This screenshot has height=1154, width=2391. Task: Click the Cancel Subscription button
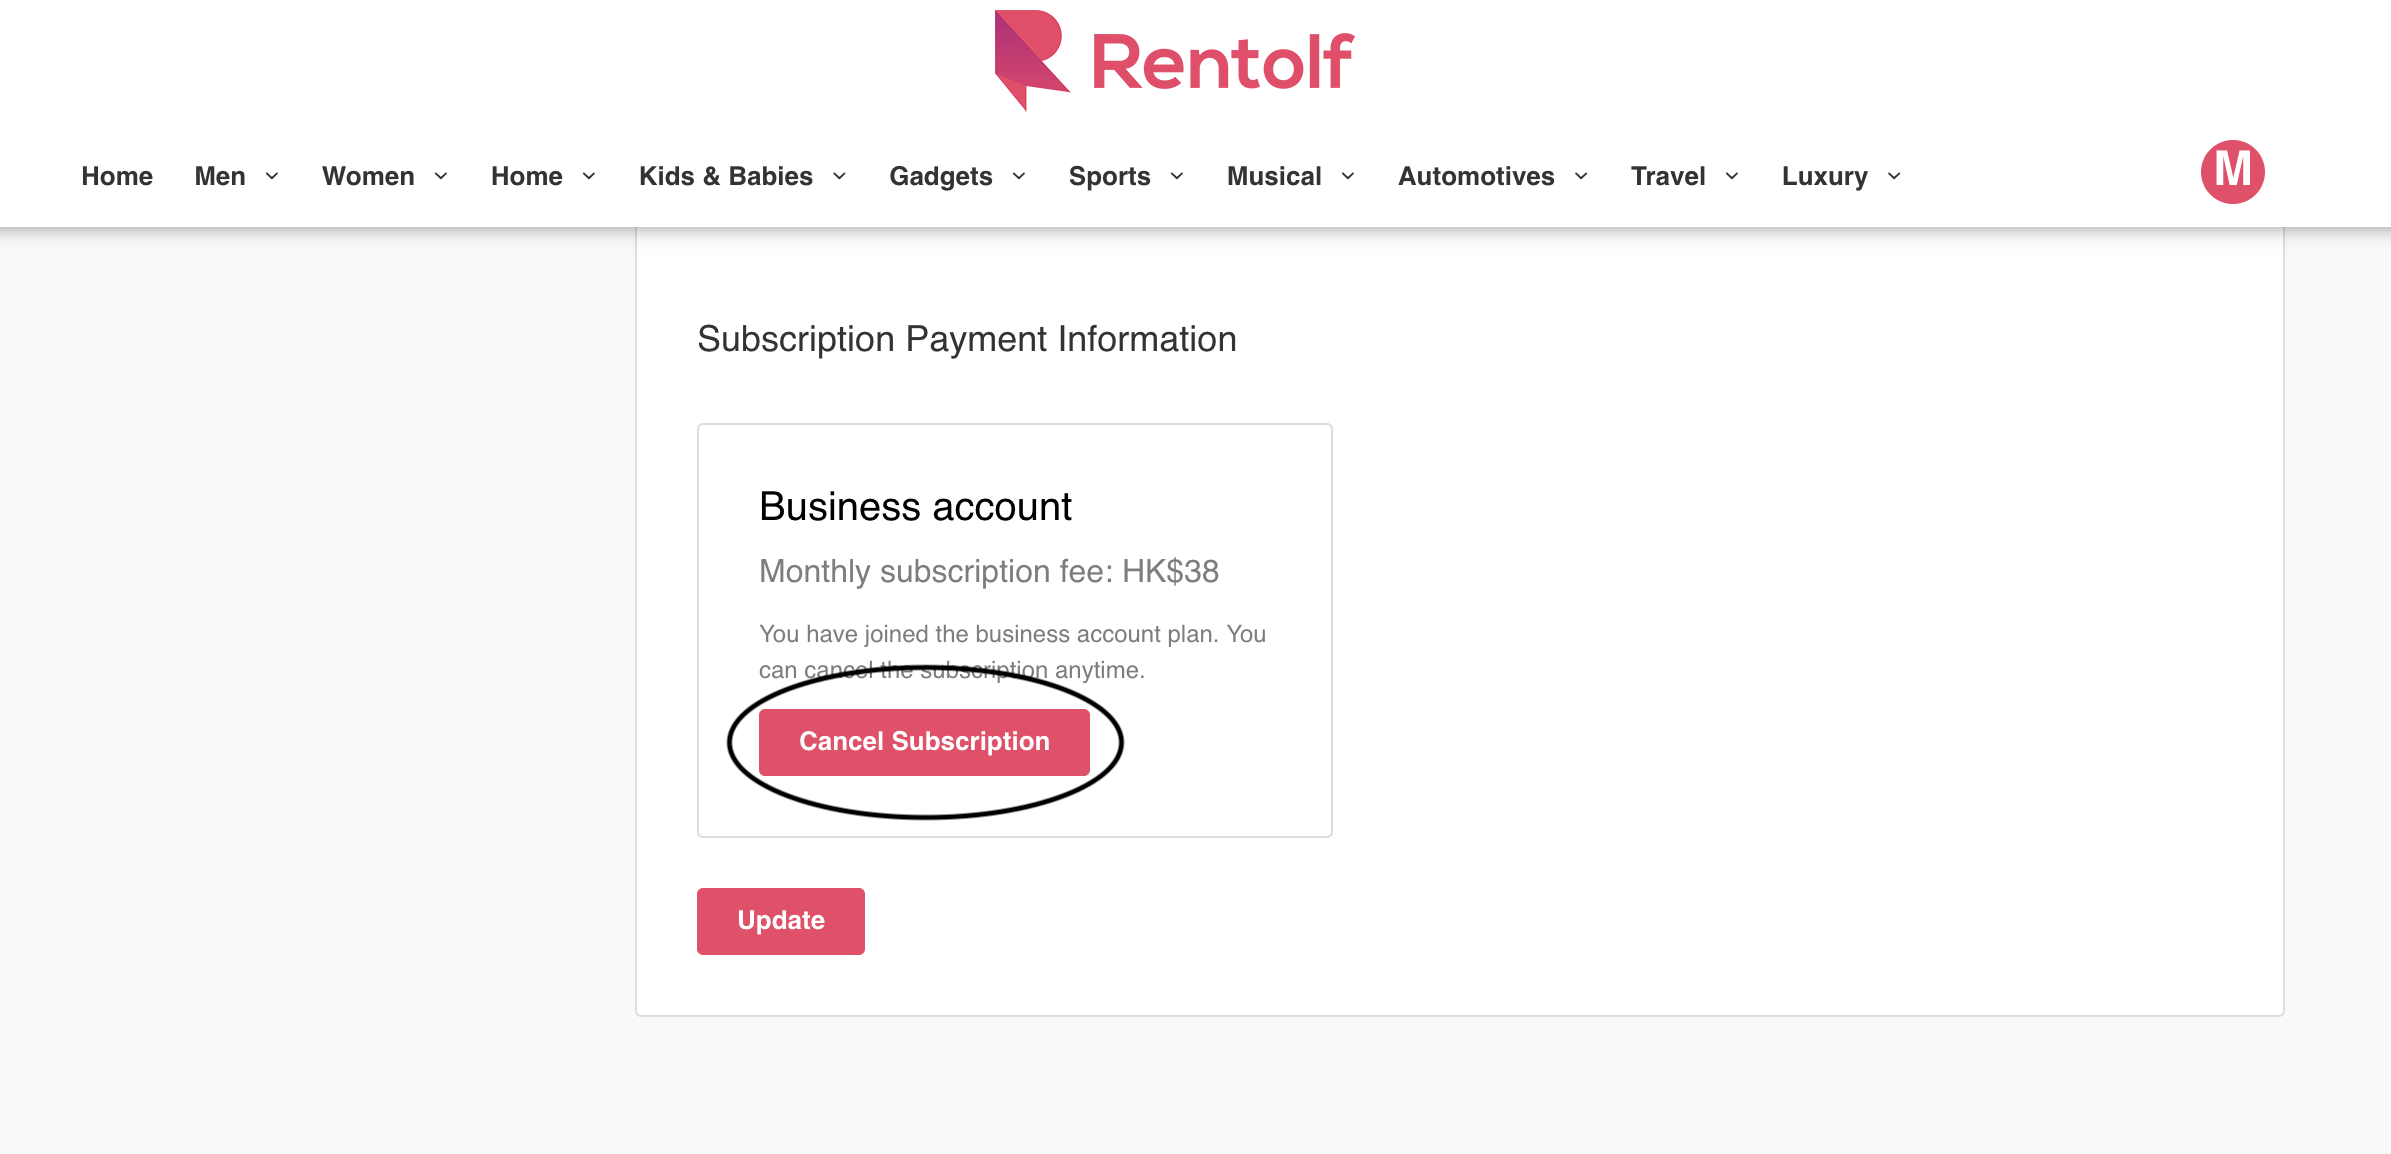(924, 742)
